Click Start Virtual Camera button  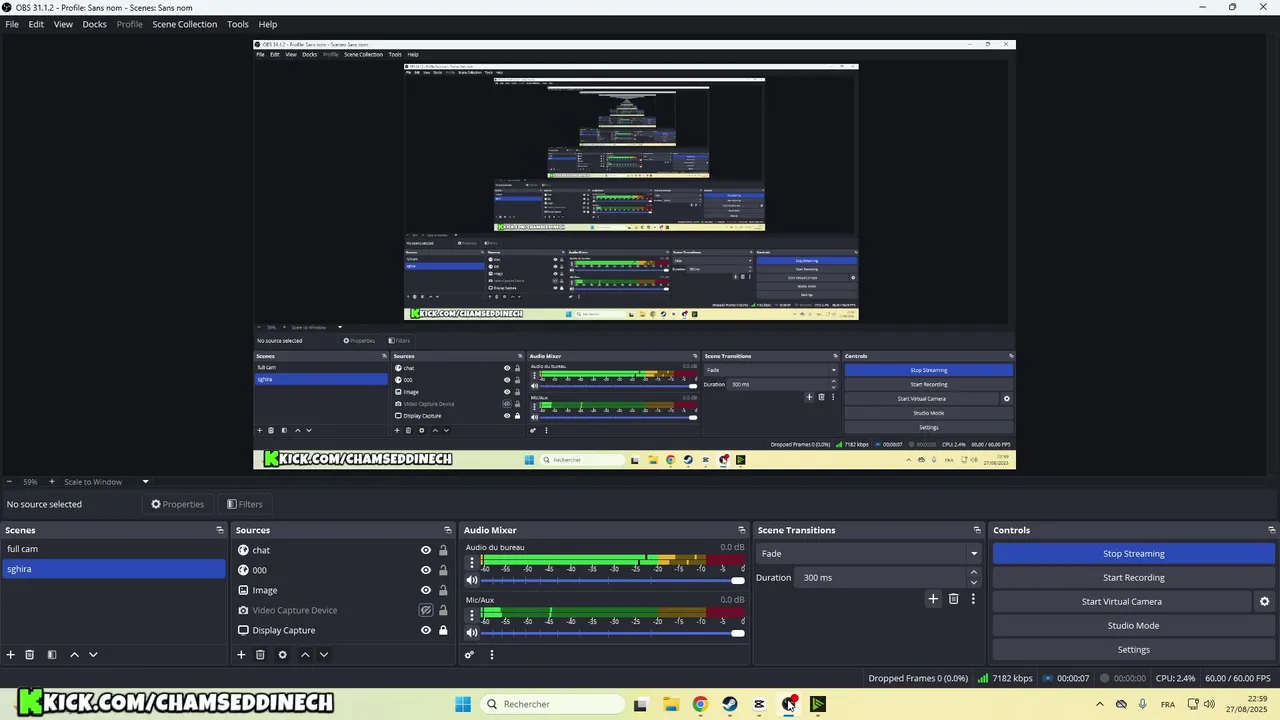pos(1121,601)
